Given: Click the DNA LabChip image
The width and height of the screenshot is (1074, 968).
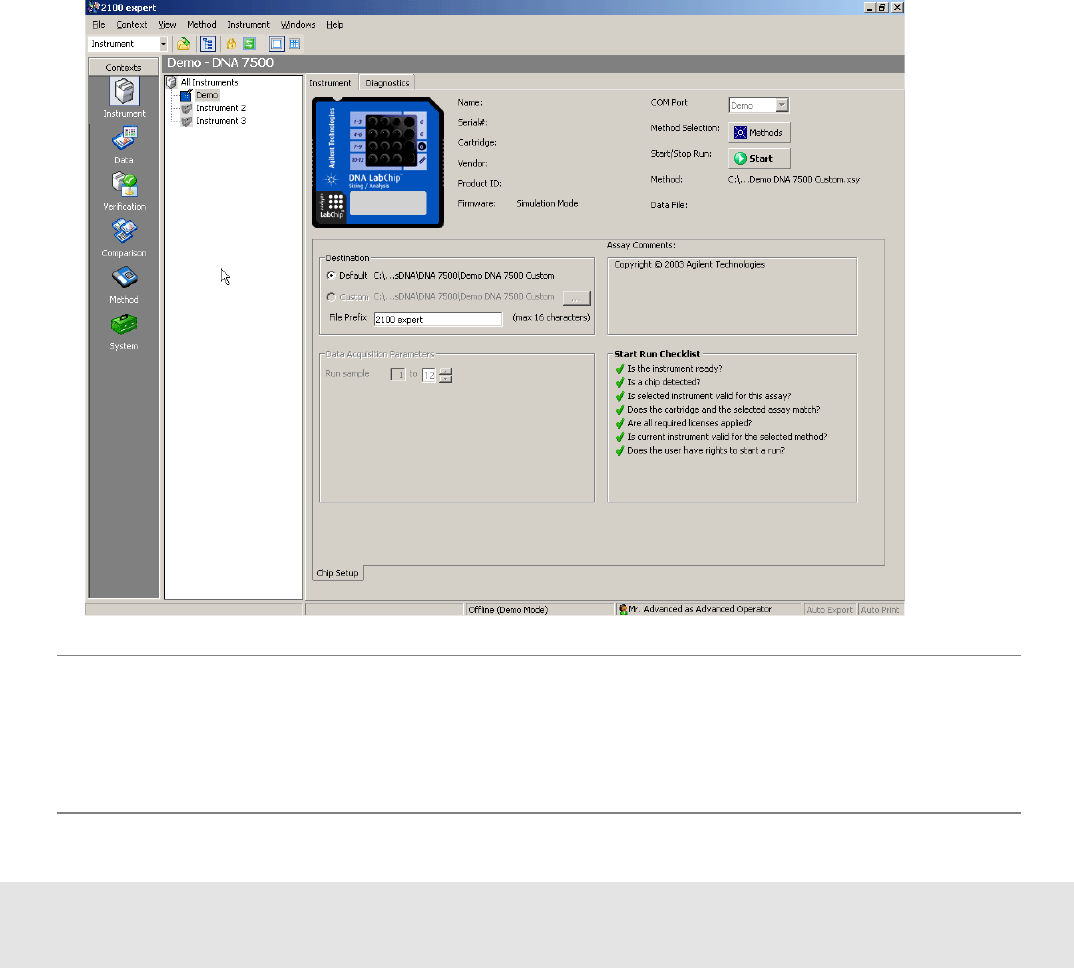Looking at the screenshot, I should coord(378,162).
